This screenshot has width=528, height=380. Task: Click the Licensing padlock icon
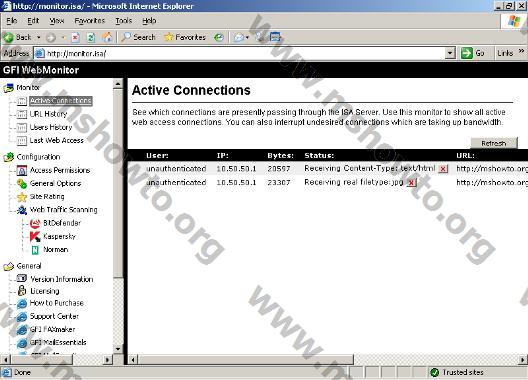pos(22,291)
